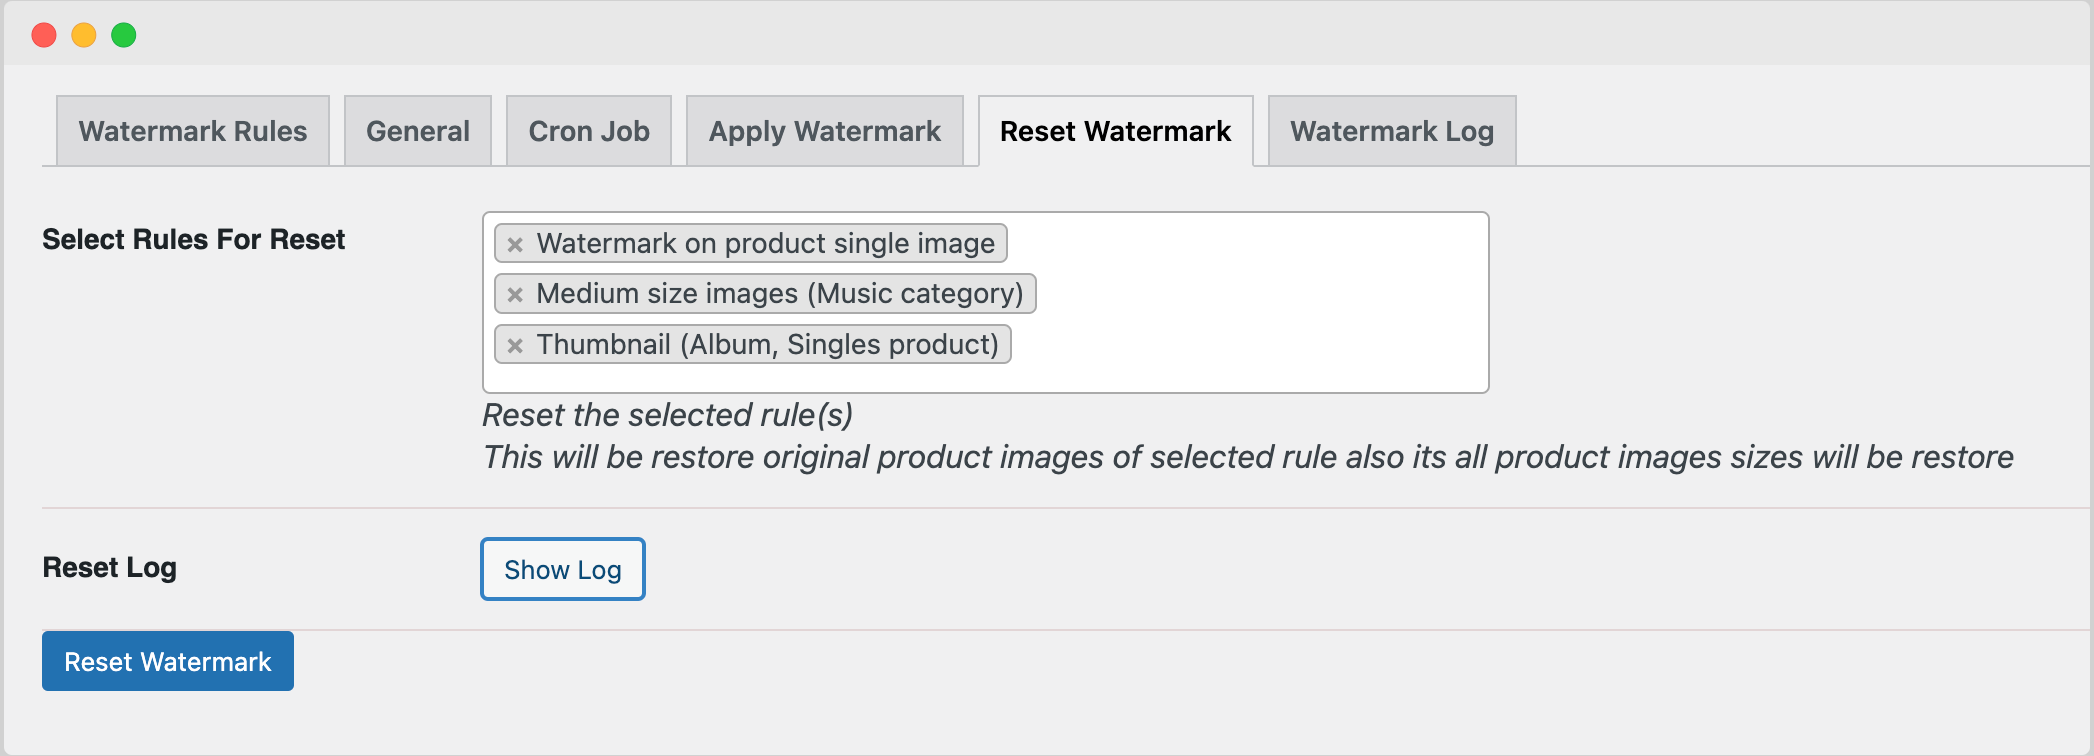Minimize window with yellow traffic light
The width and height of the screenshot is (2094, 756).
[82, 33]
